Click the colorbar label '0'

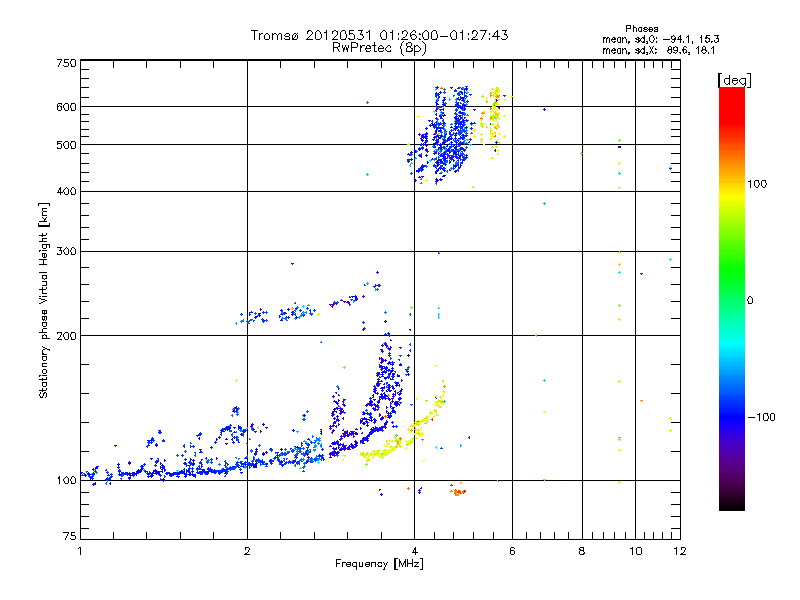pos(750,300)
